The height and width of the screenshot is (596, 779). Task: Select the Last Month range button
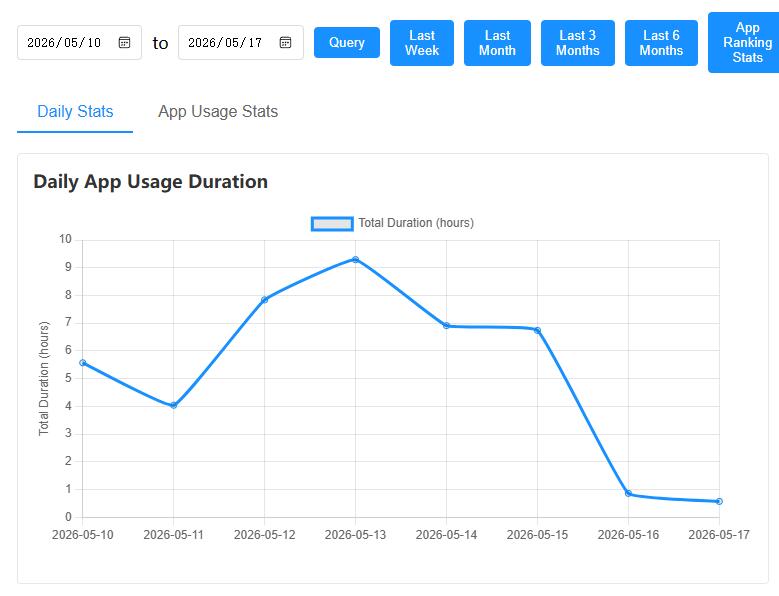pos(497,43)
